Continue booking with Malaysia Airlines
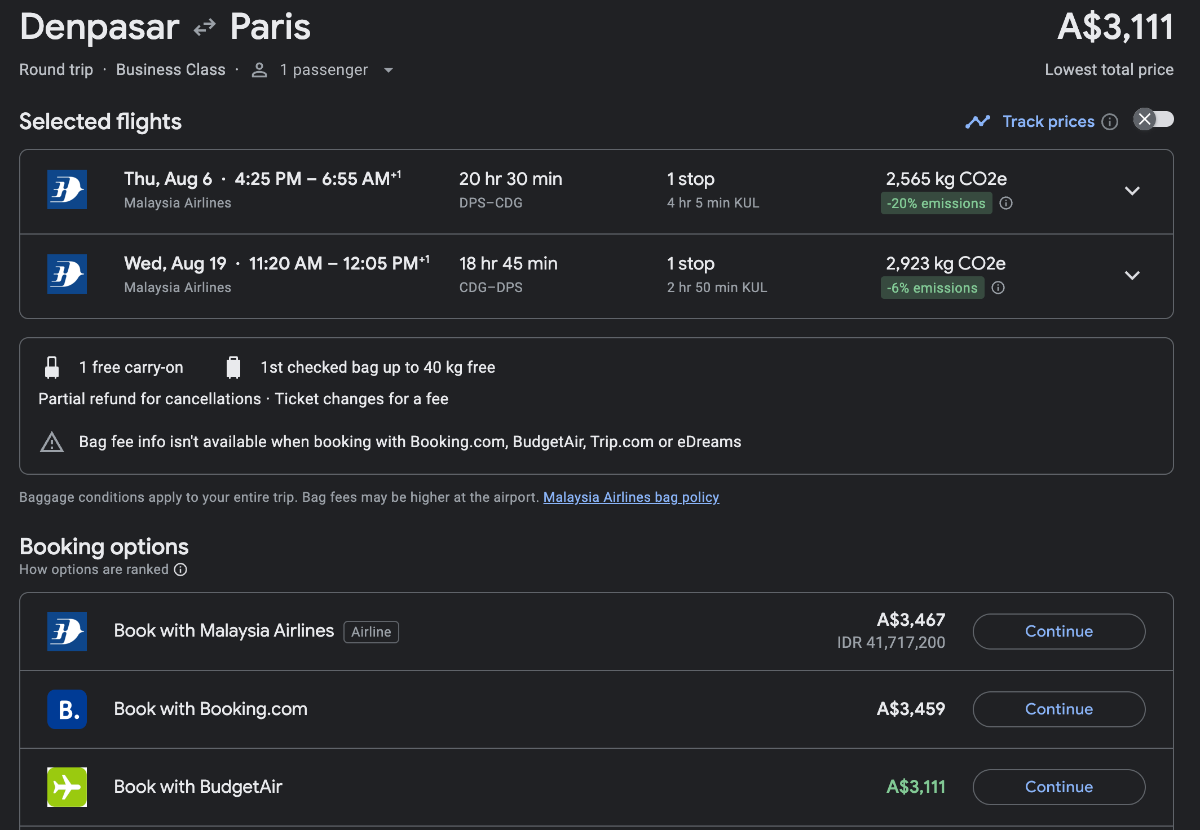Image resolution: width=1200 pixels, height=830 pixels. click(1058, 631)
